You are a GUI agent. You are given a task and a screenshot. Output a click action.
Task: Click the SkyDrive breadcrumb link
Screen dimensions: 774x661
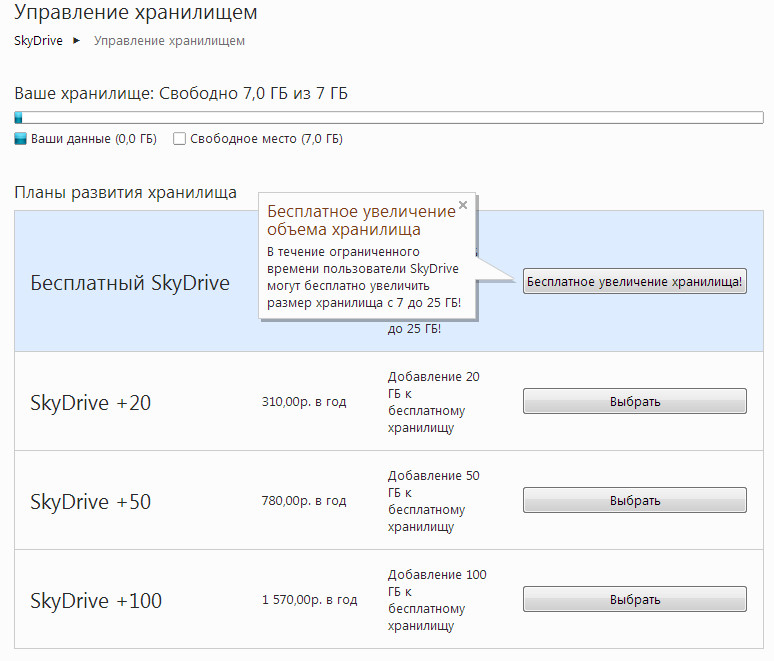(x=39, y=40)
